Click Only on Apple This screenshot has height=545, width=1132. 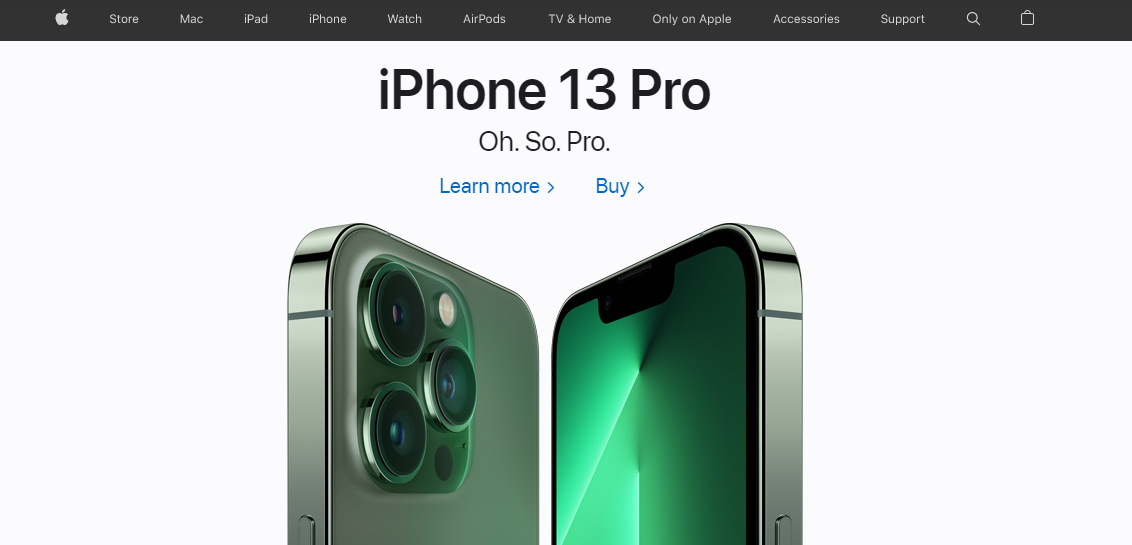[x=692, y=19]
